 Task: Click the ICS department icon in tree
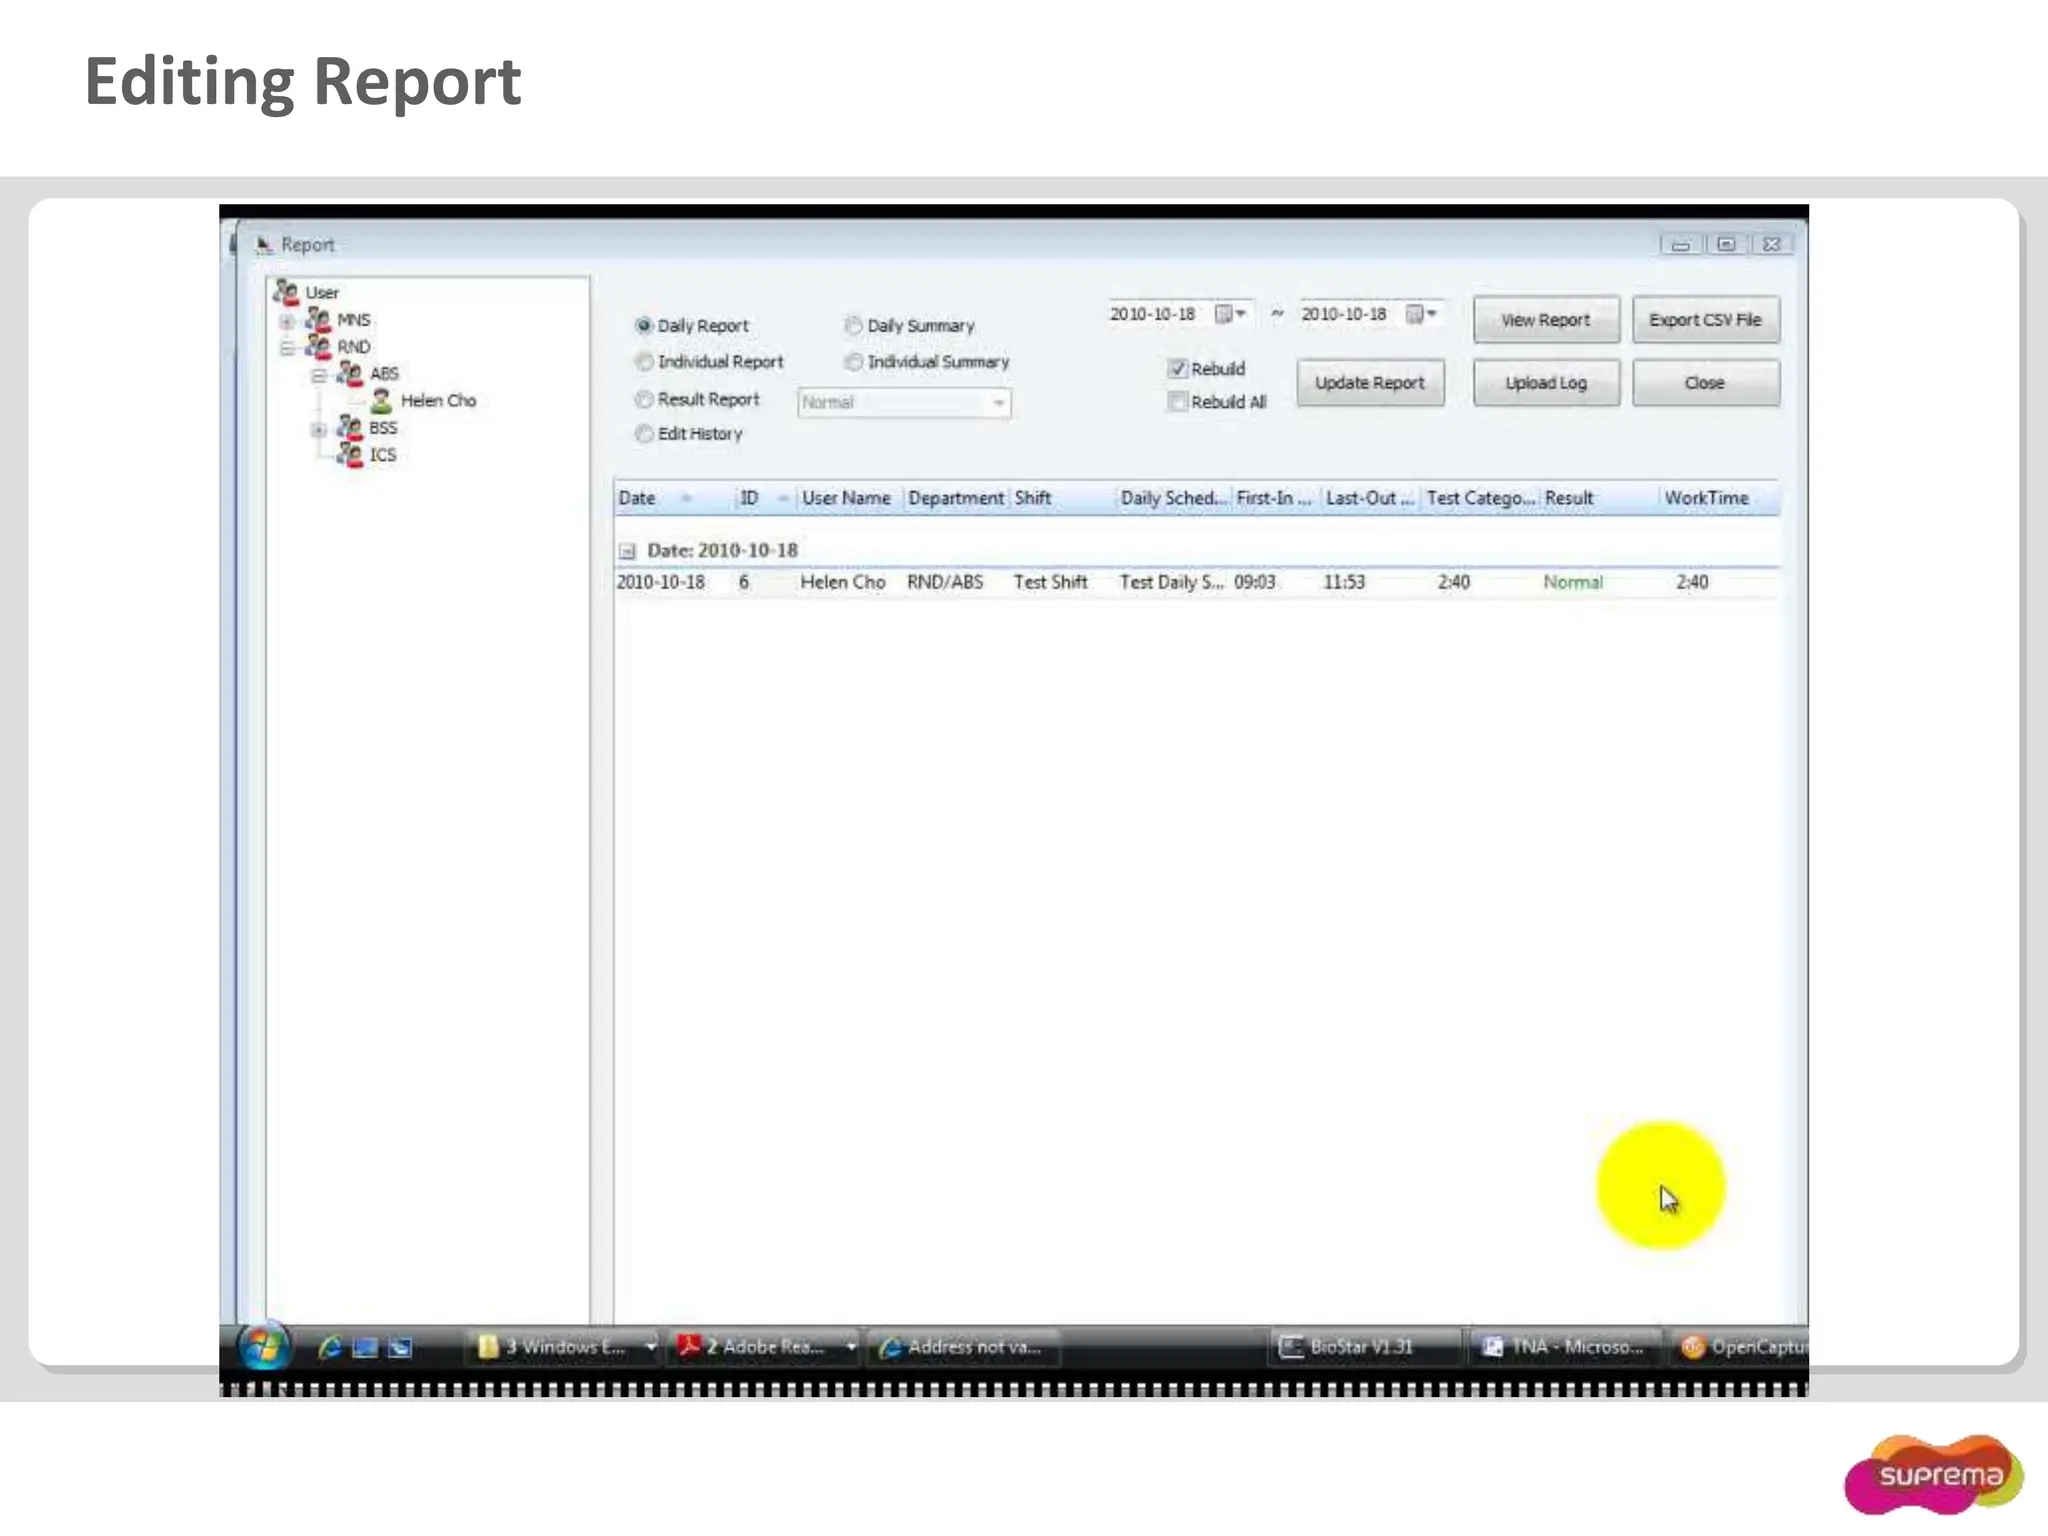[x=349, y=455]
